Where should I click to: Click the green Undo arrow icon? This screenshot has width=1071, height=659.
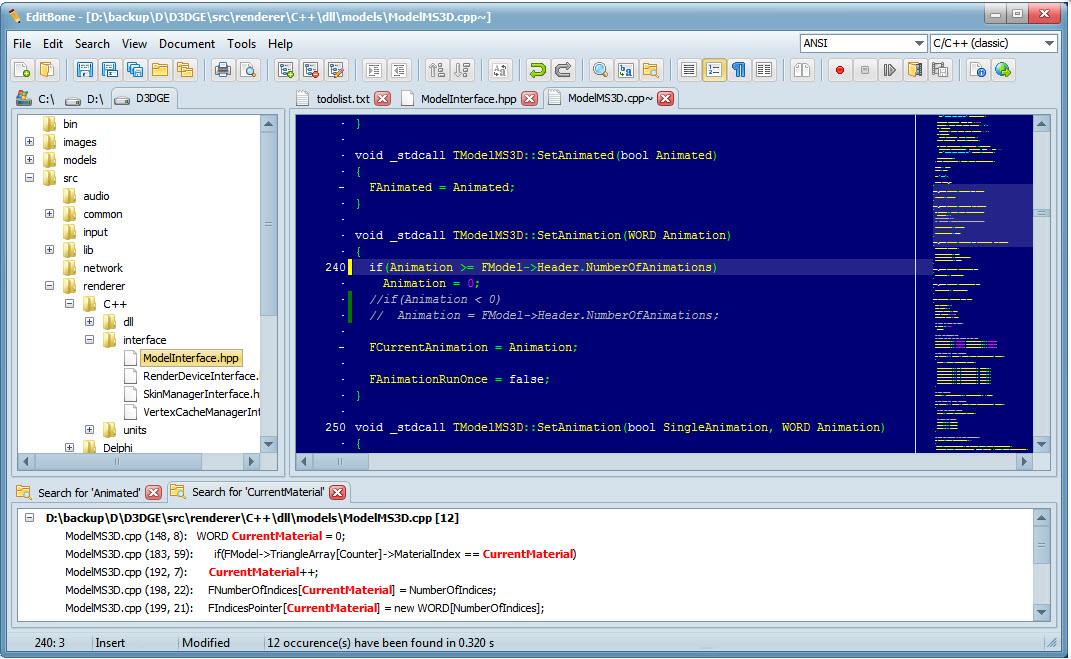click(x=538, y=70)
